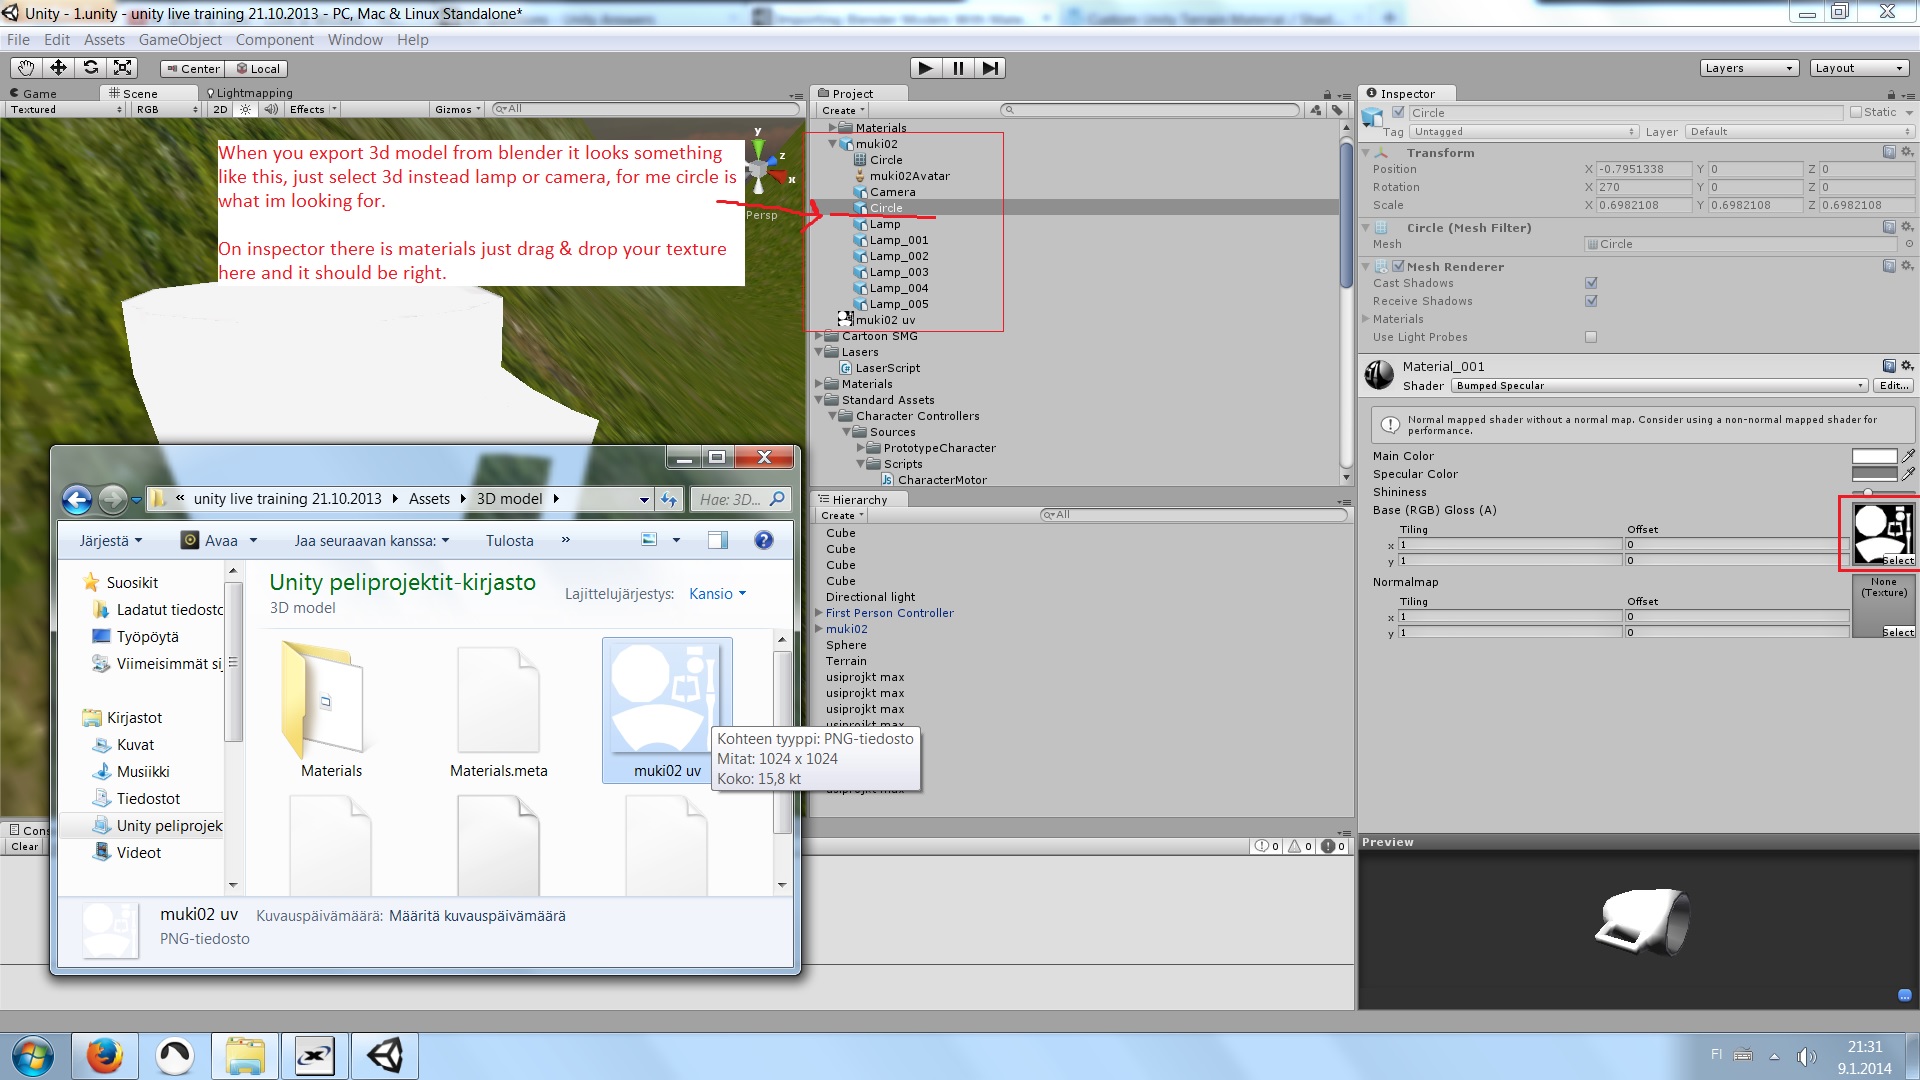Pick Specular Color with eyedropper

[x=1908, y=474]
